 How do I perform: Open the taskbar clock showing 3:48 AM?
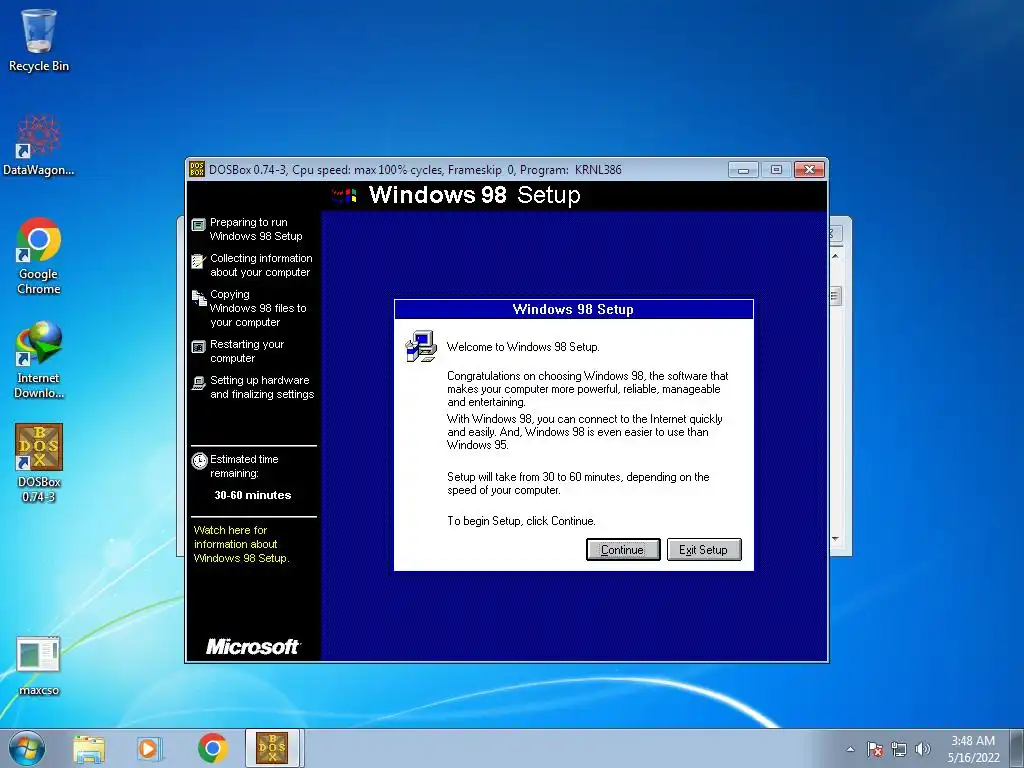pos(973,749)
